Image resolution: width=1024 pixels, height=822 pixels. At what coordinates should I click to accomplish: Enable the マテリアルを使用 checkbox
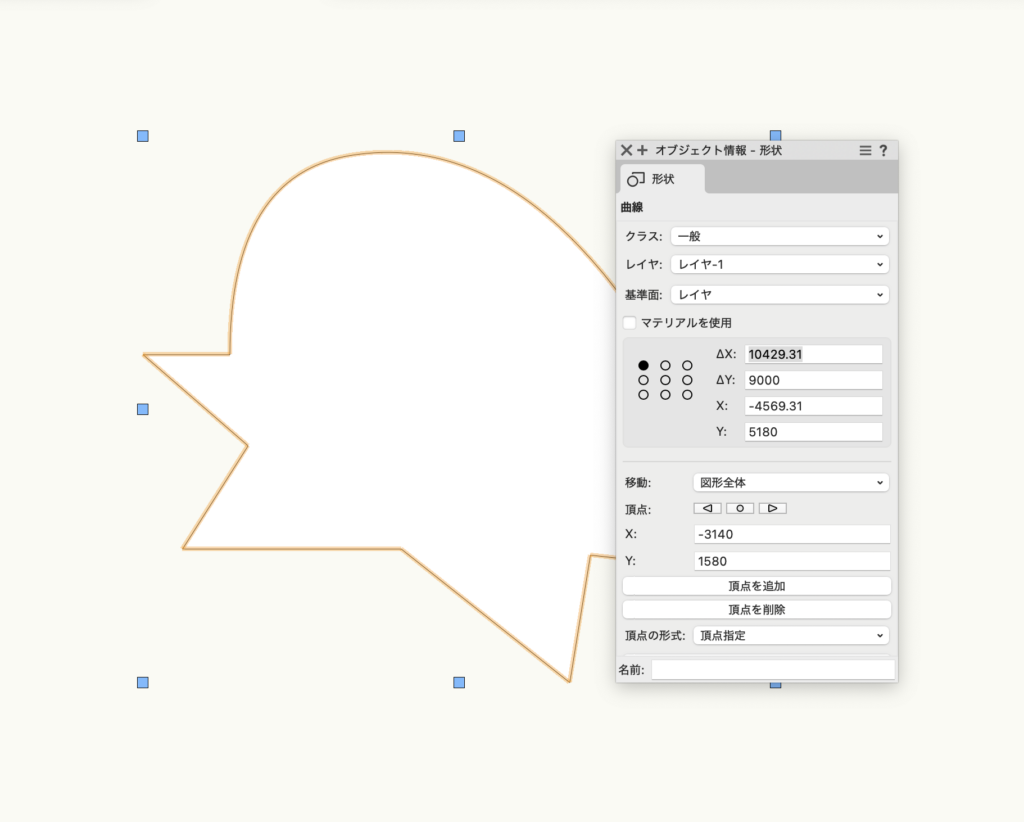pos(630,323)
